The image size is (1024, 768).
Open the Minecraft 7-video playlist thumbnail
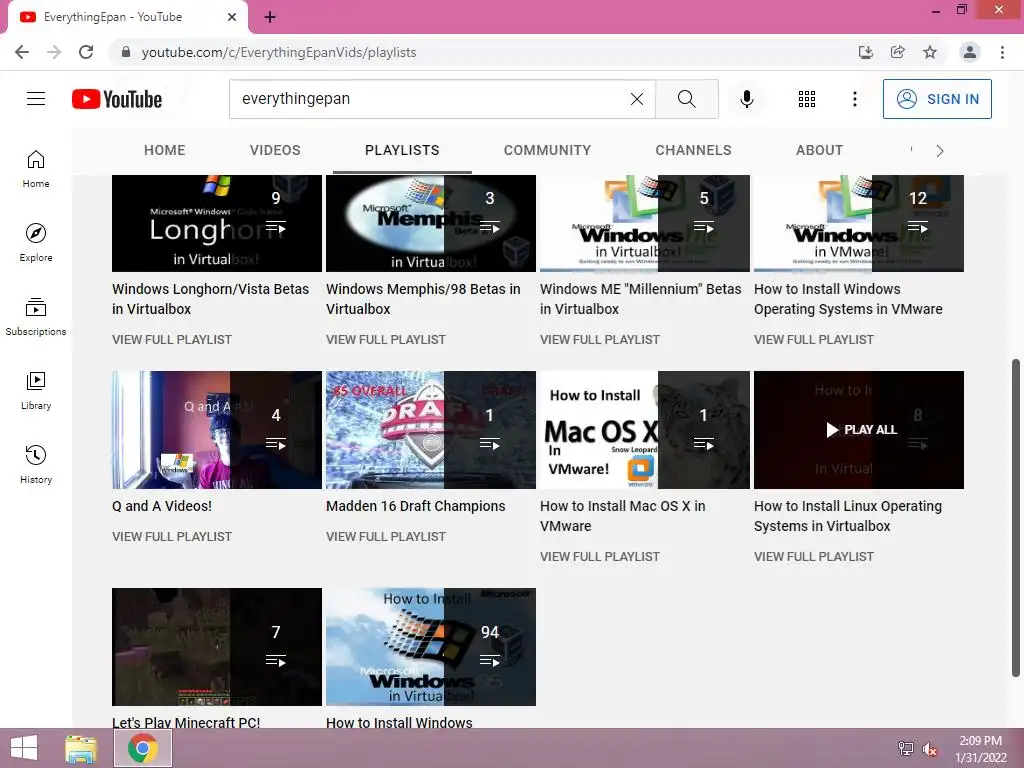(217, 647)
